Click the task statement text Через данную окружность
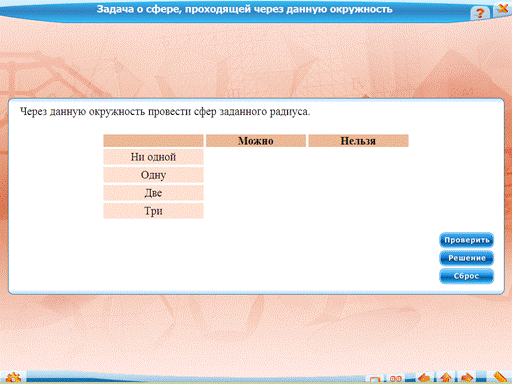The height and width of the screenshot is (384, 512). click(x=82, y=112)
